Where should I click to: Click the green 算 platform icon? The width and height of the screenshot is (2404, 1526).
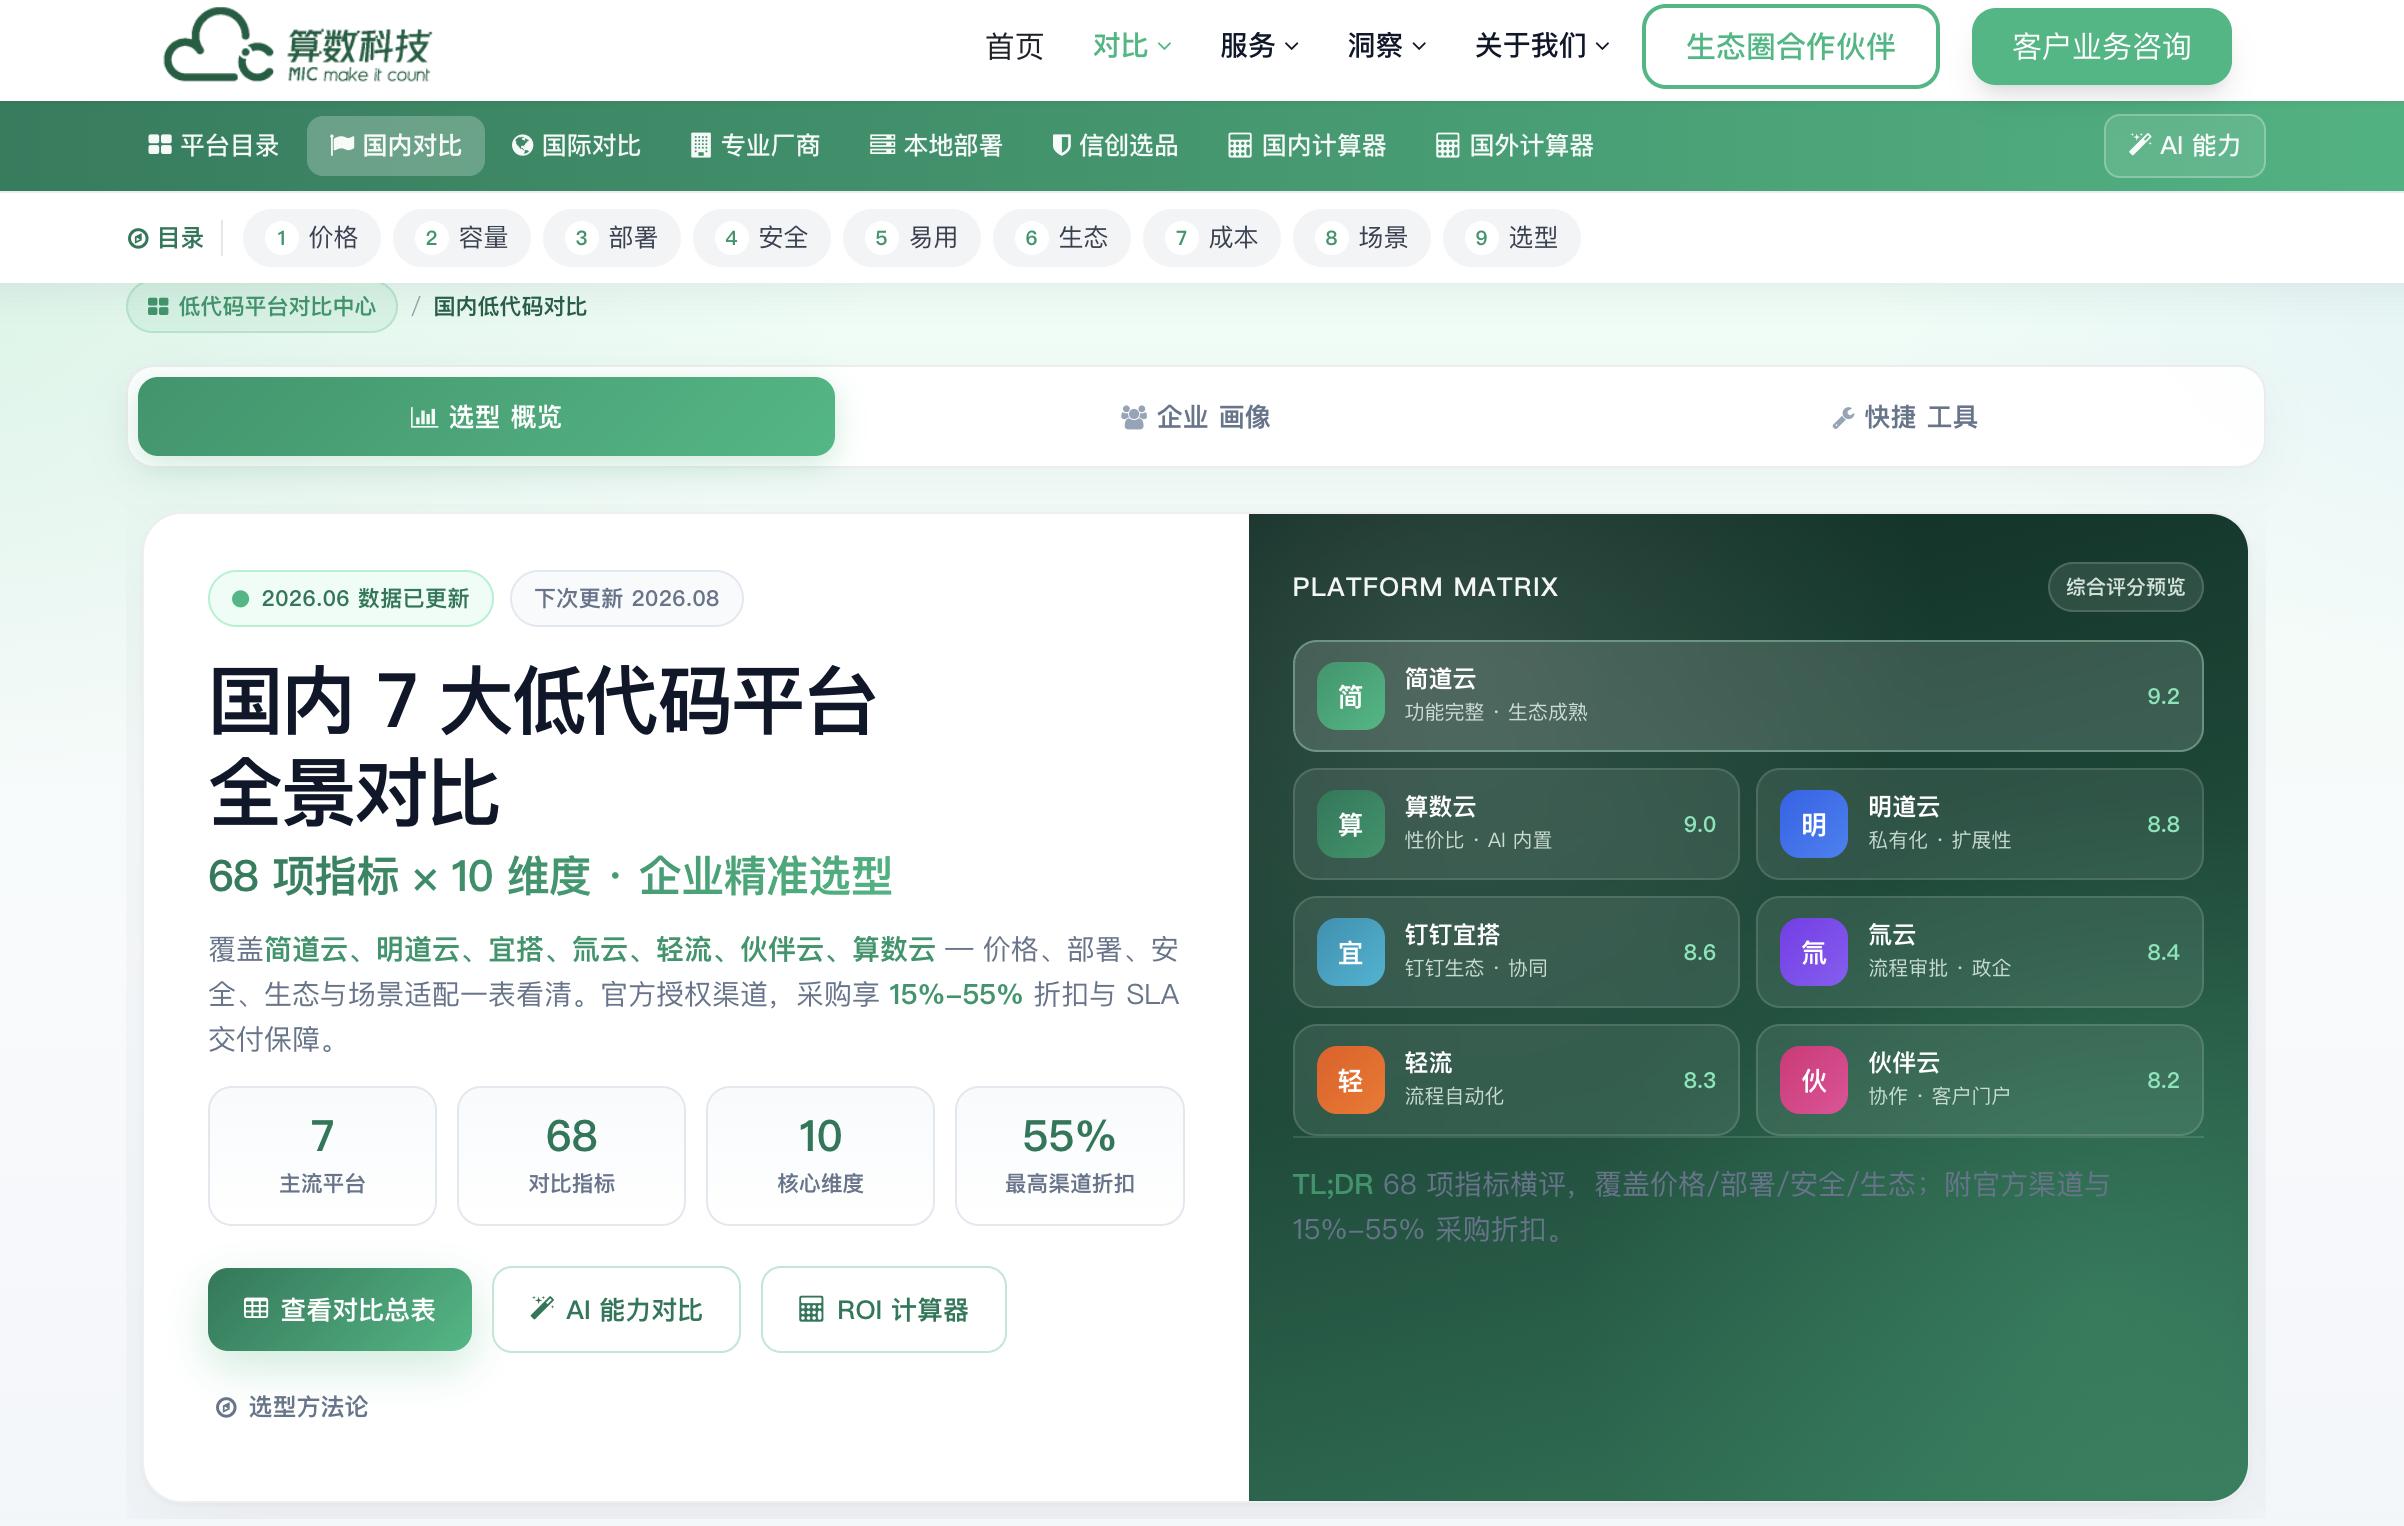(1350, 824)
